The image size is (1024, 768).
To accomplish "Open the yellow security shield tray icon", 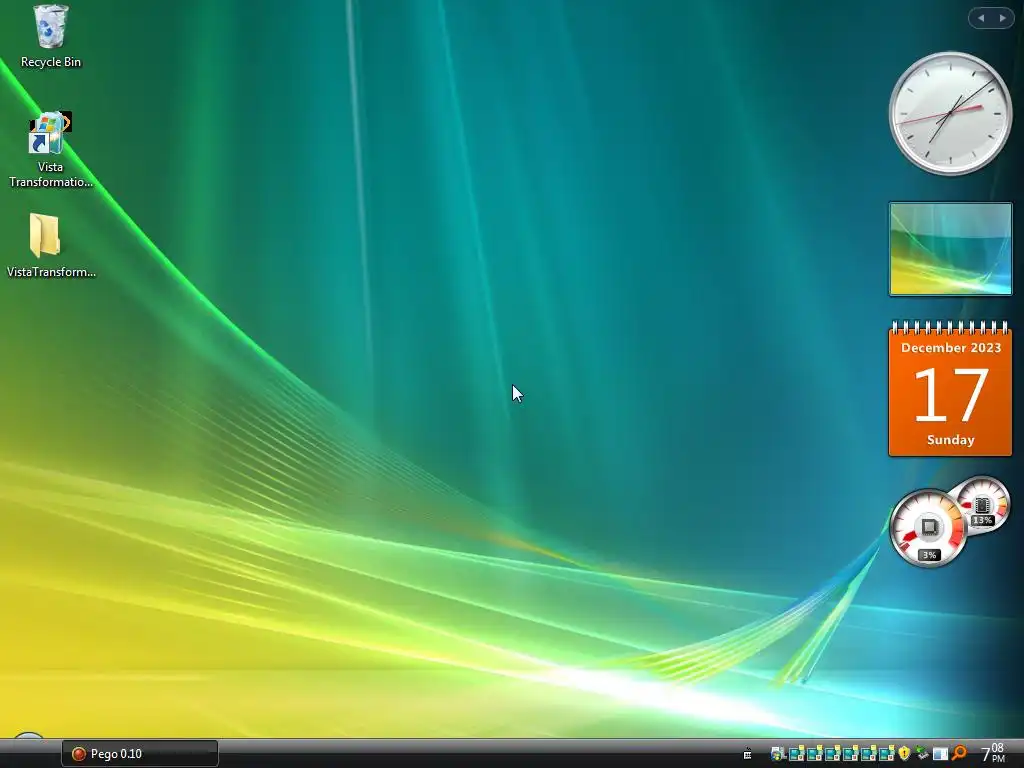I will 904,753.
